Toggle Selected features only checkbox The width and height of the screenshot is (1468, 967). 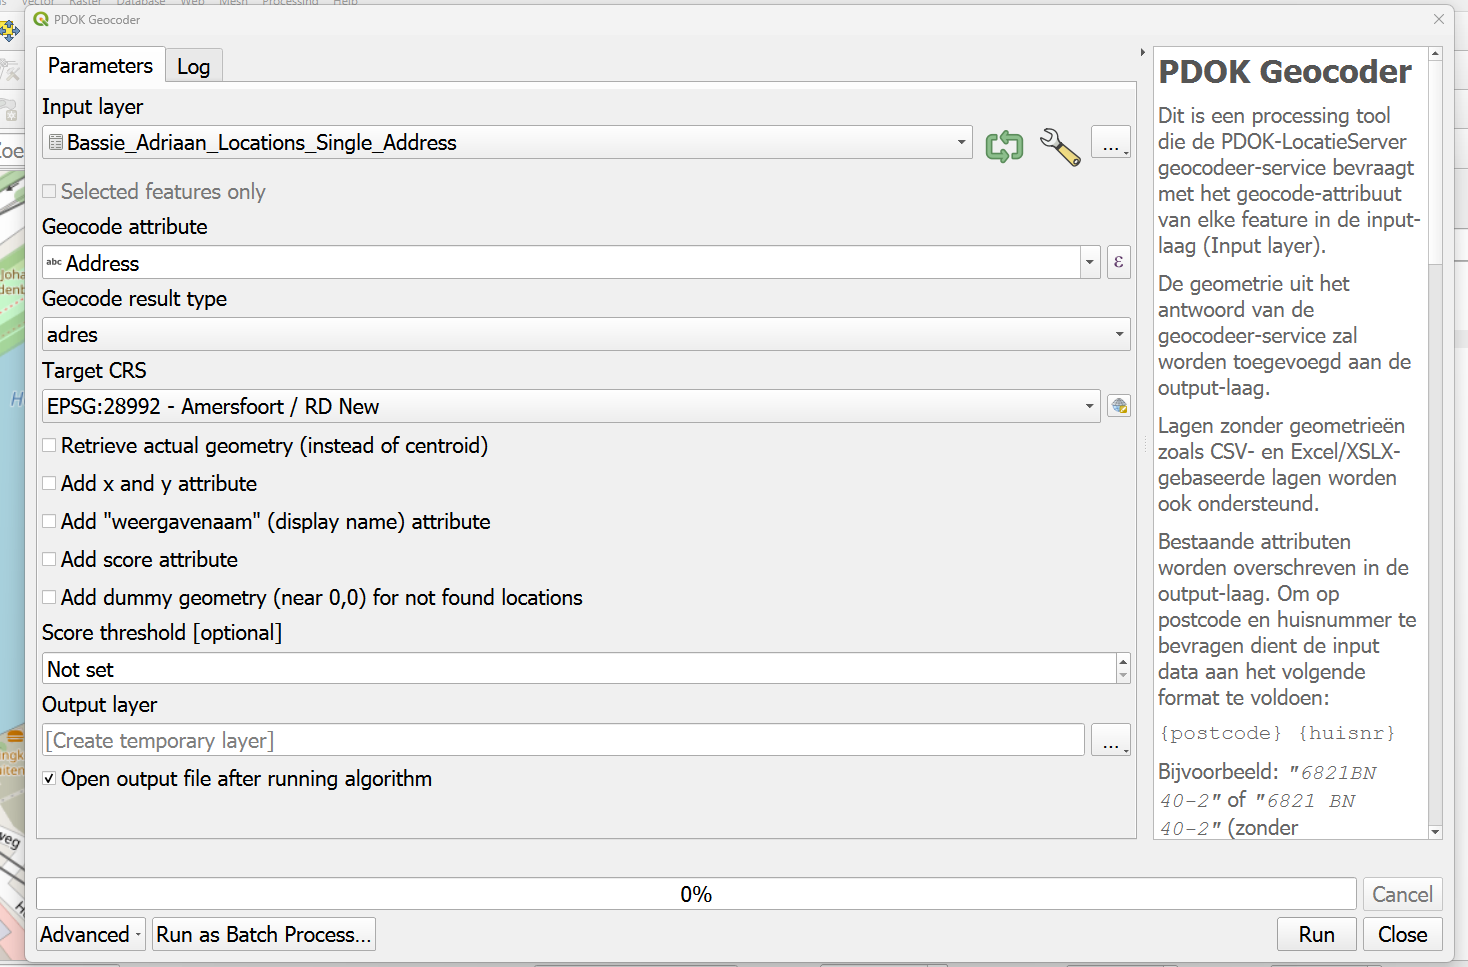click(x=49, y=191)
